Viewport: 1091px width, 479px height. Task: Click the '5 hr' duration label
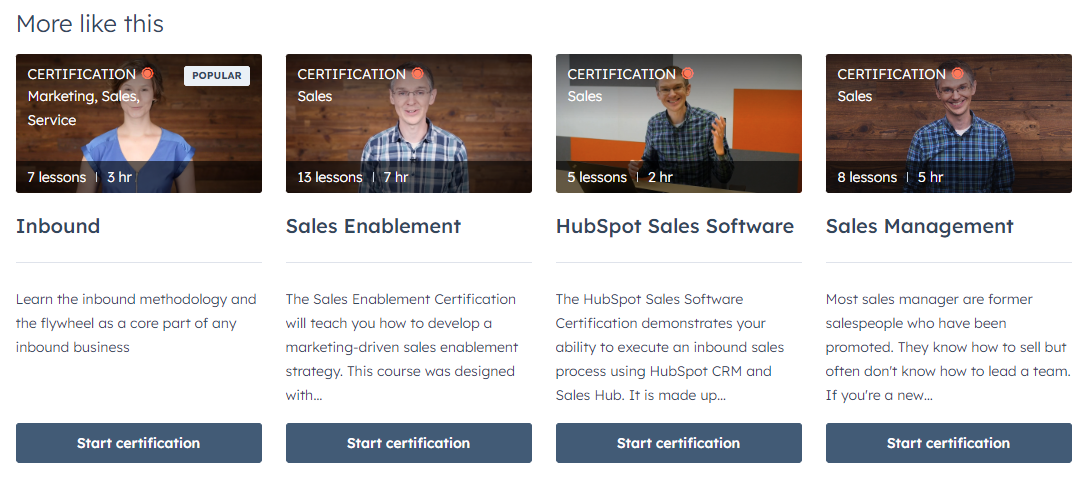[930, 178]
